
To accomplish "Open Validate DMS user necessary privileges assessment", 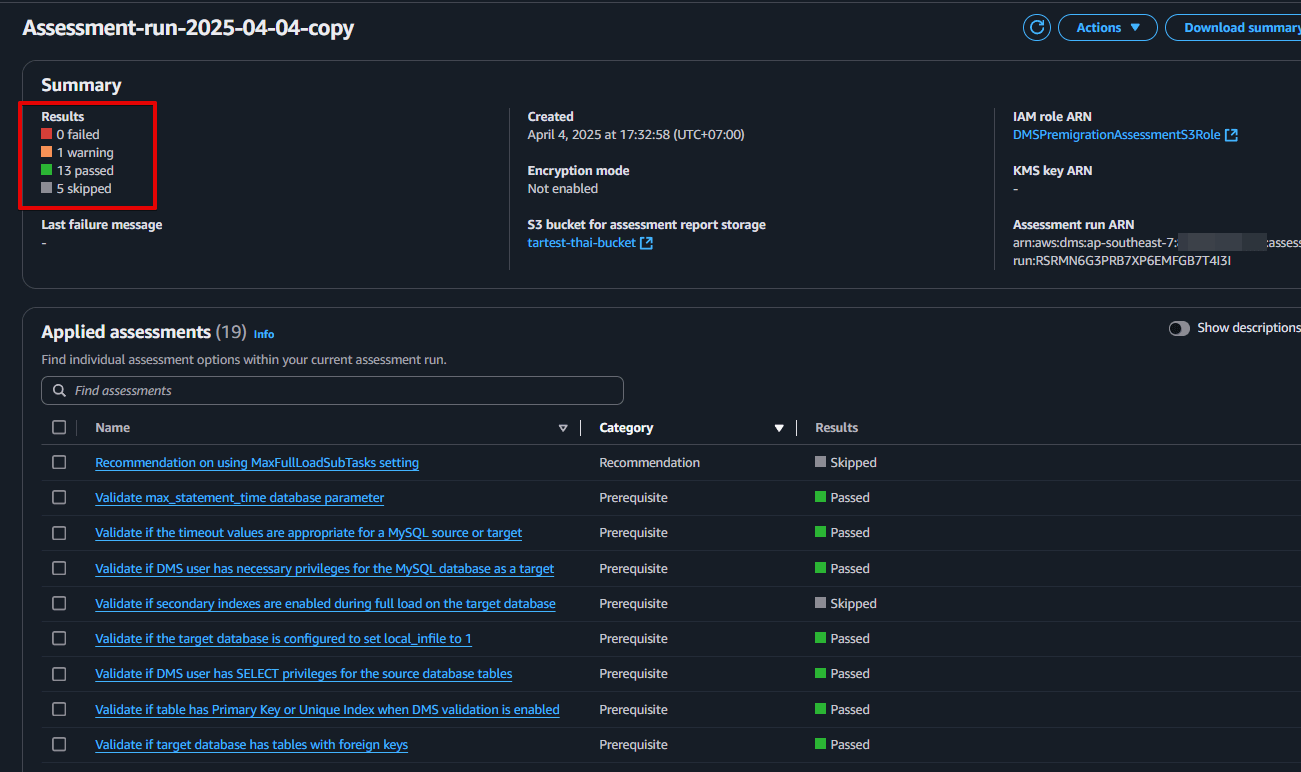I will pyautogui.click(x=324, y=569).
